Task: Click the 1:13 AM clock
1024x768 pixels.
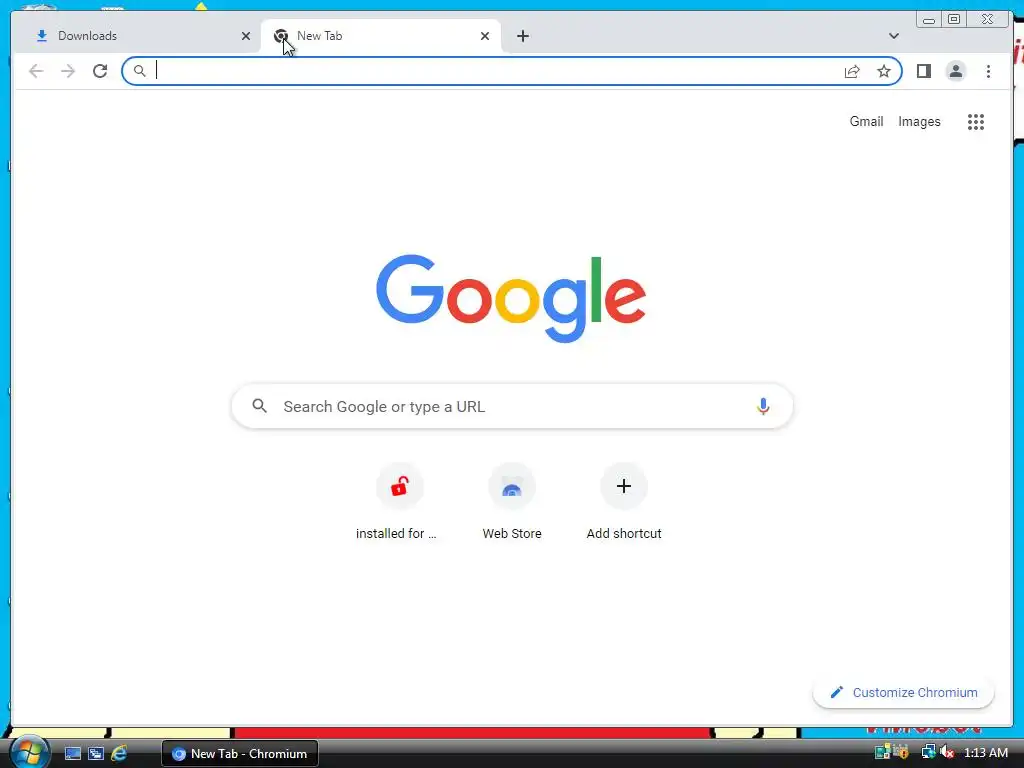Action: coord(986,753)
